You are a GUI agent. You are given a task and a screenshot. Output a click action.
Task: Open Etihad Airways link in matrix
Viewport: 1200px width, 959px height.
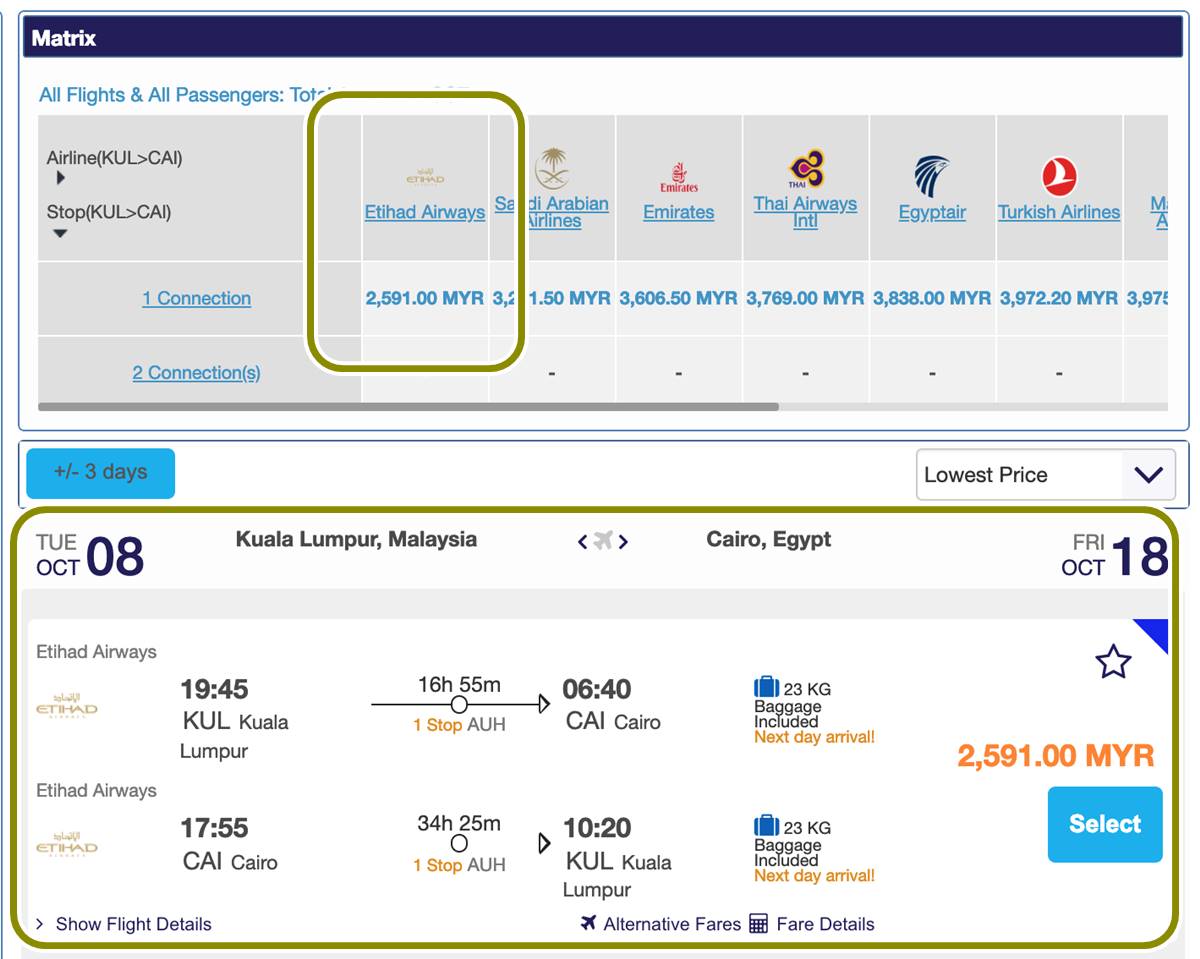tap(425, 212)
